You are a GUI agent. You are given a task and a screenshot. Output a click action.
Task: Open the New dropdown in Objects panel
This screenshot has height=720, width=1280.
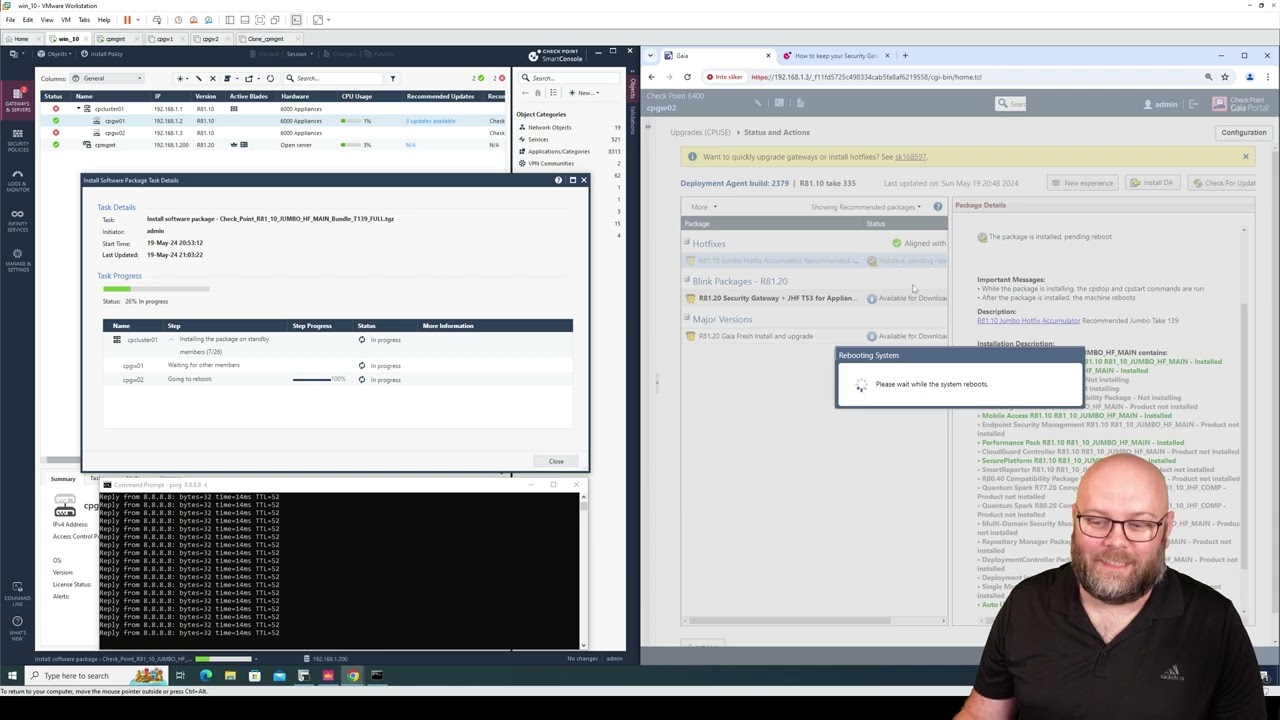[584, 93]
